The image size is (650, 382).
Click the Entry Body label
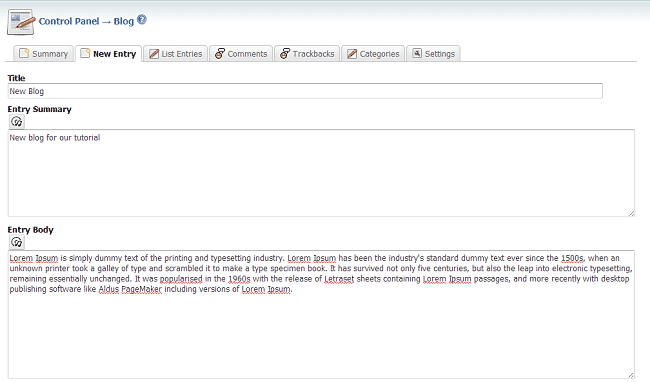(30, 230)
